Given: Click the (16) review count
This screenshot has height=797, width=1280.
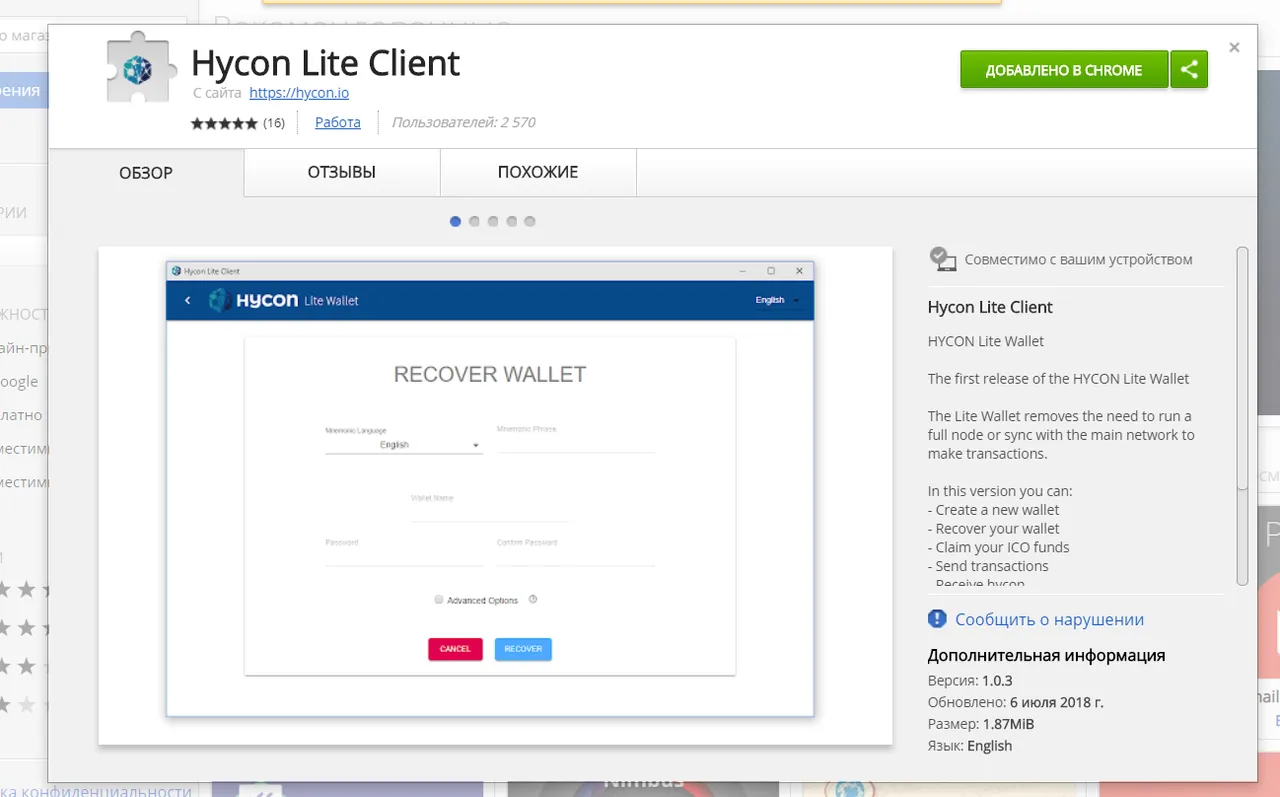Looking at the screenshot, I should tap(274, 123).
